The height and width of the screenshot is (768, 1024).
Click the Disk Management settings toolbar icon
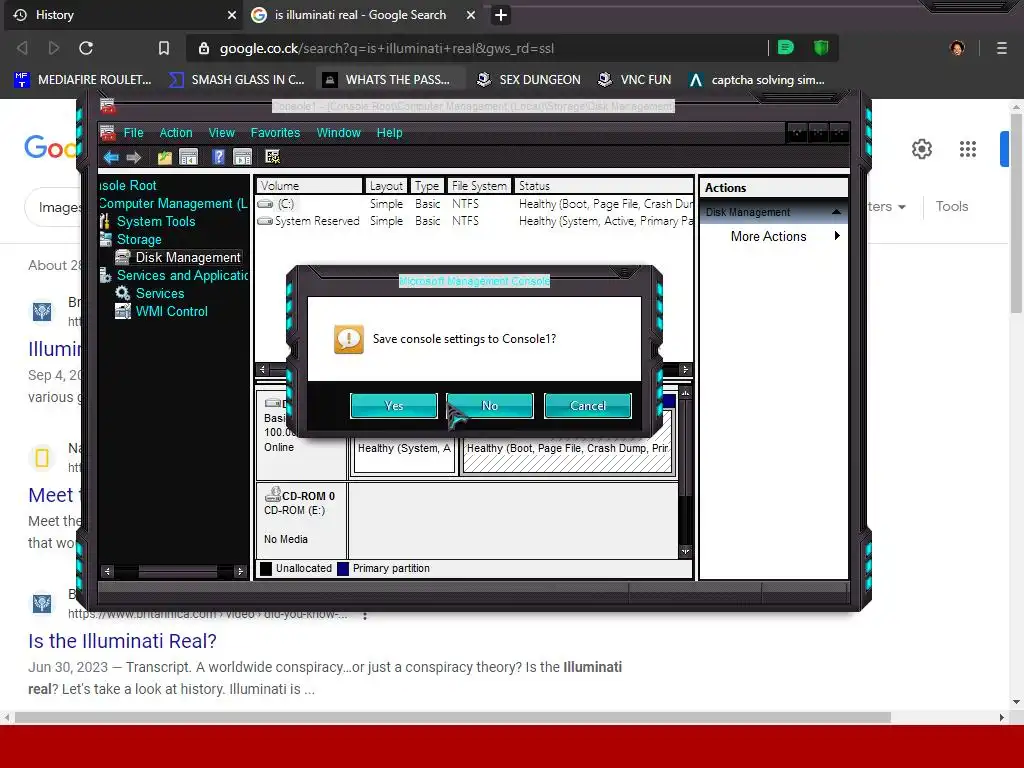point(272,157)
